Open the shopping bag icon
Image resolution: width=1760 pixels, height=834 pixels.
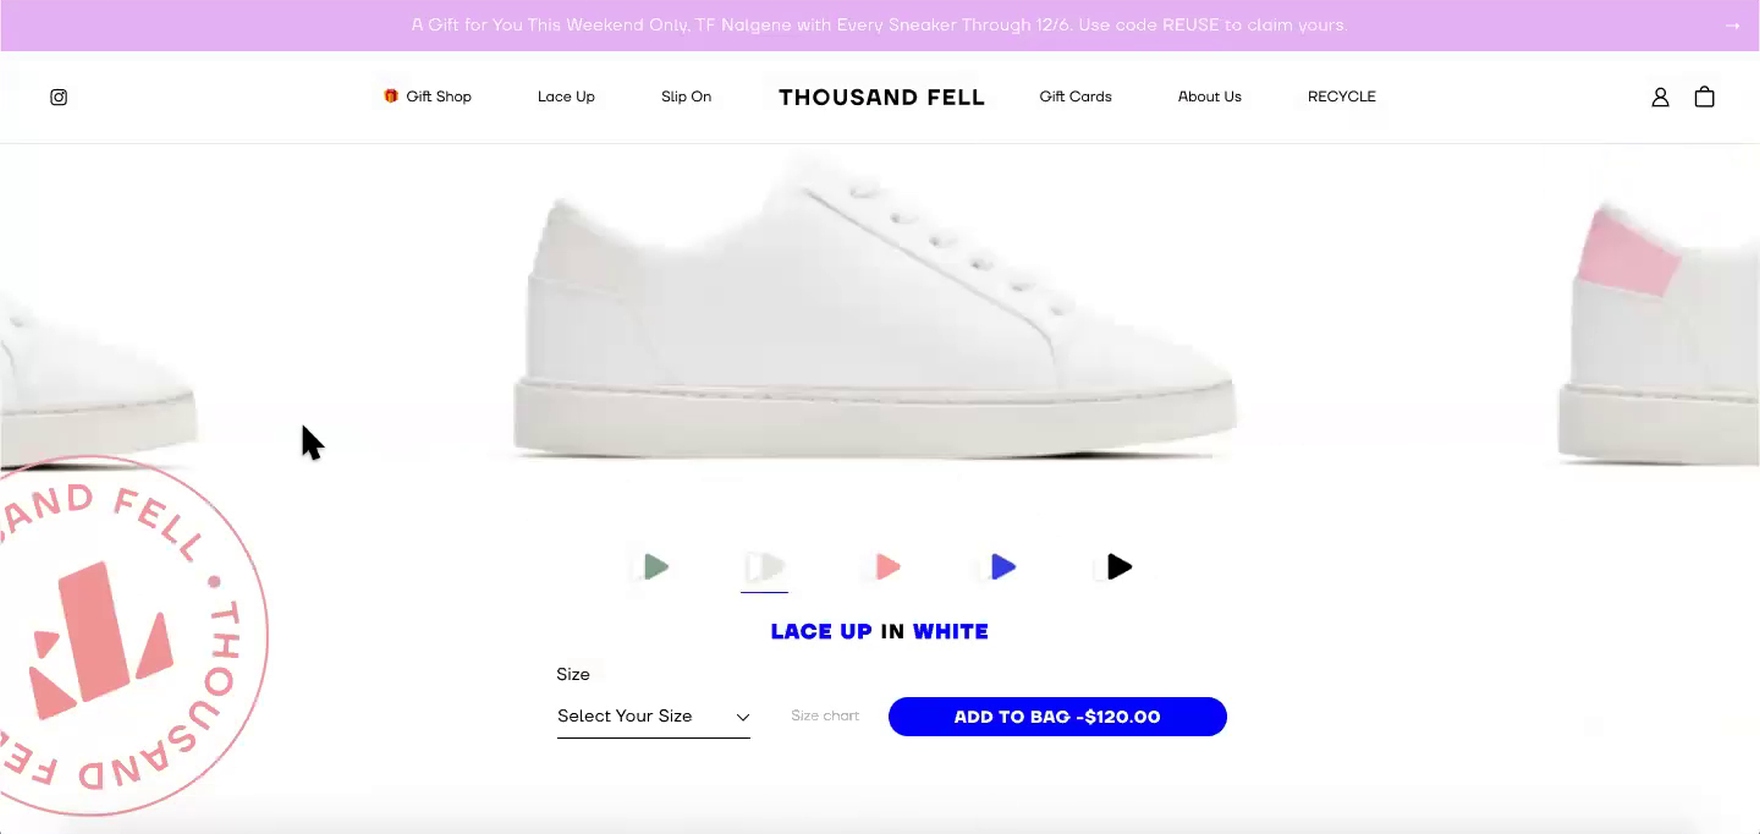coord(1705,97)
